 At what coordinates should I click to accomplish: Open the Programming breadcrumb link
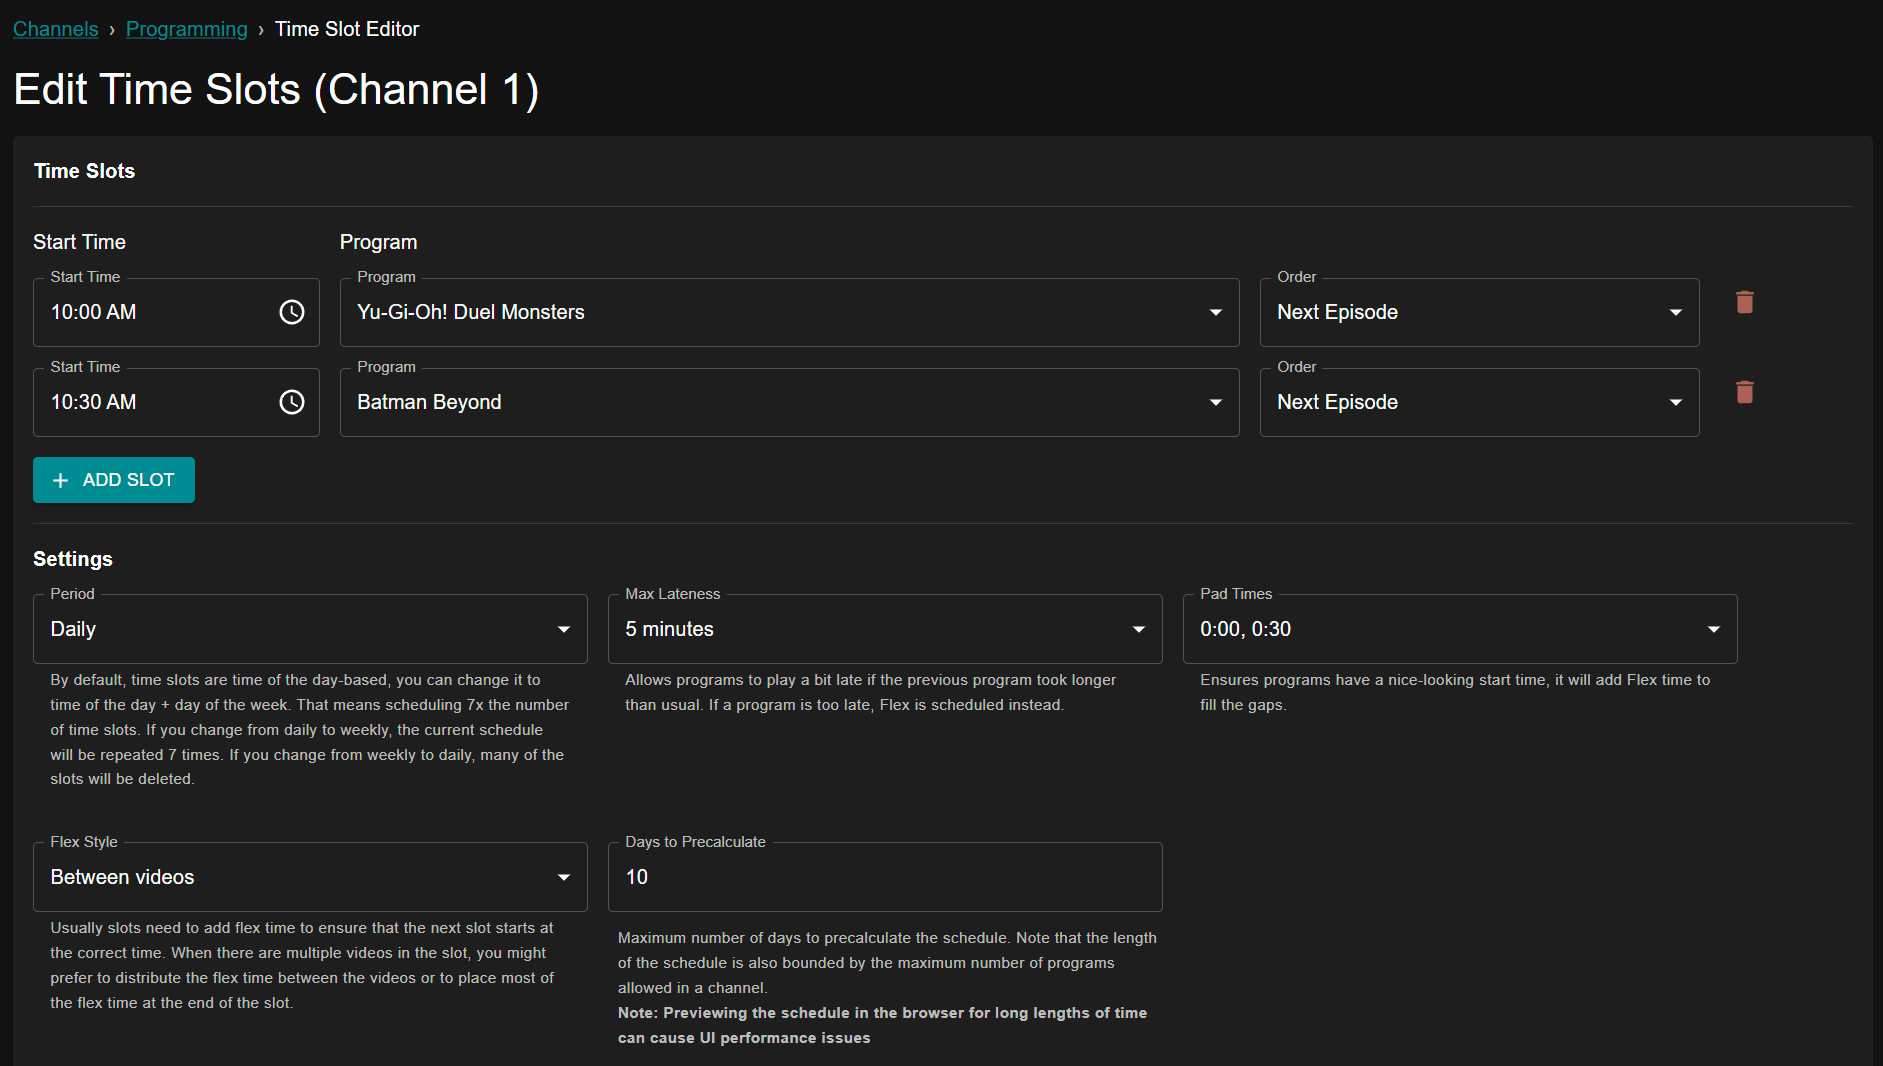(x=186, y=29)
